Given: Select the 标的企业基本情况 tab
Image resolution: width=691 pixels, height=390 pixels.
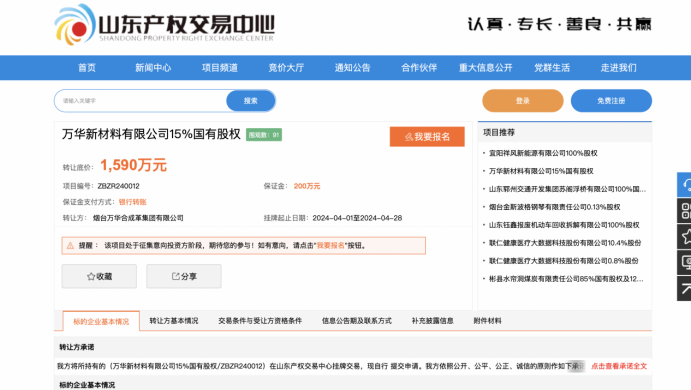Looking at the screenshot, I should point(101,321).
